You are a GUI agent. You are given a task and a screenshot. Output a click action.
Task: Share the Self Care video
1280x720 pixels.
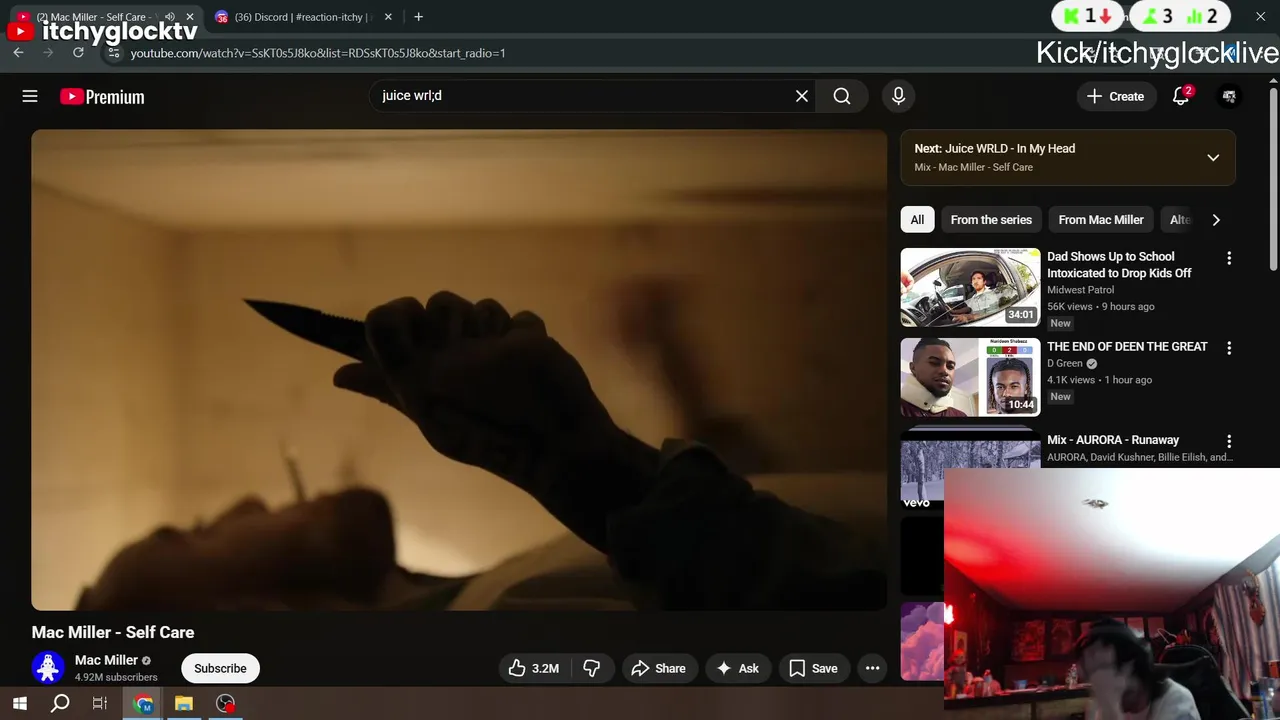[658, 668]
